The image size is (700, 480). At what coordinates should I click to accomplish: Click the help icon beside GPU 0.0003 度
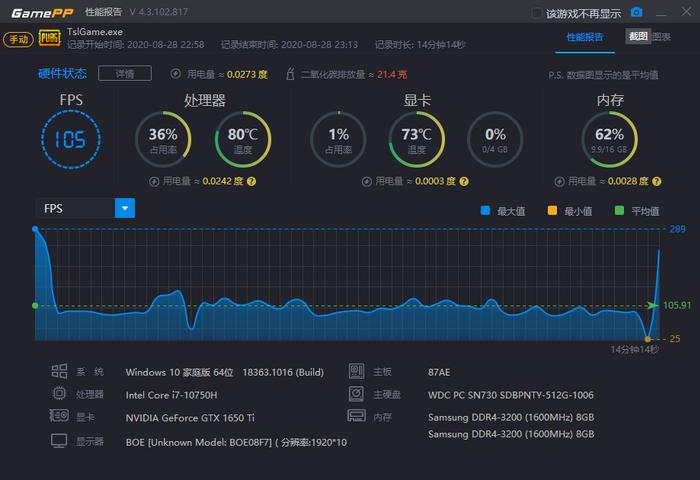[x=464, y=181]
